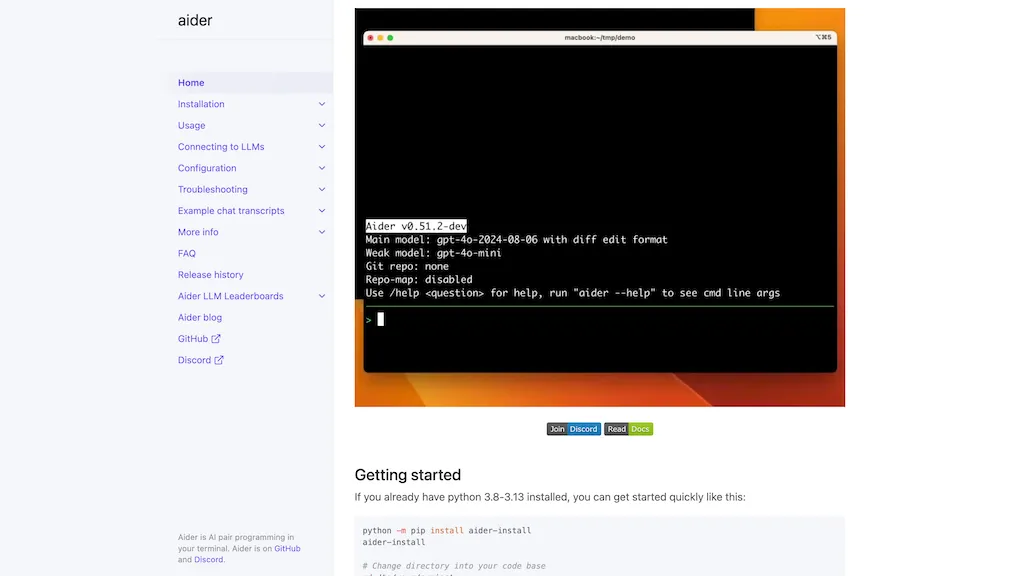The image size is (1024, 576).
Task: Open the Troubleshooting sidebar page
Action: 212,189
